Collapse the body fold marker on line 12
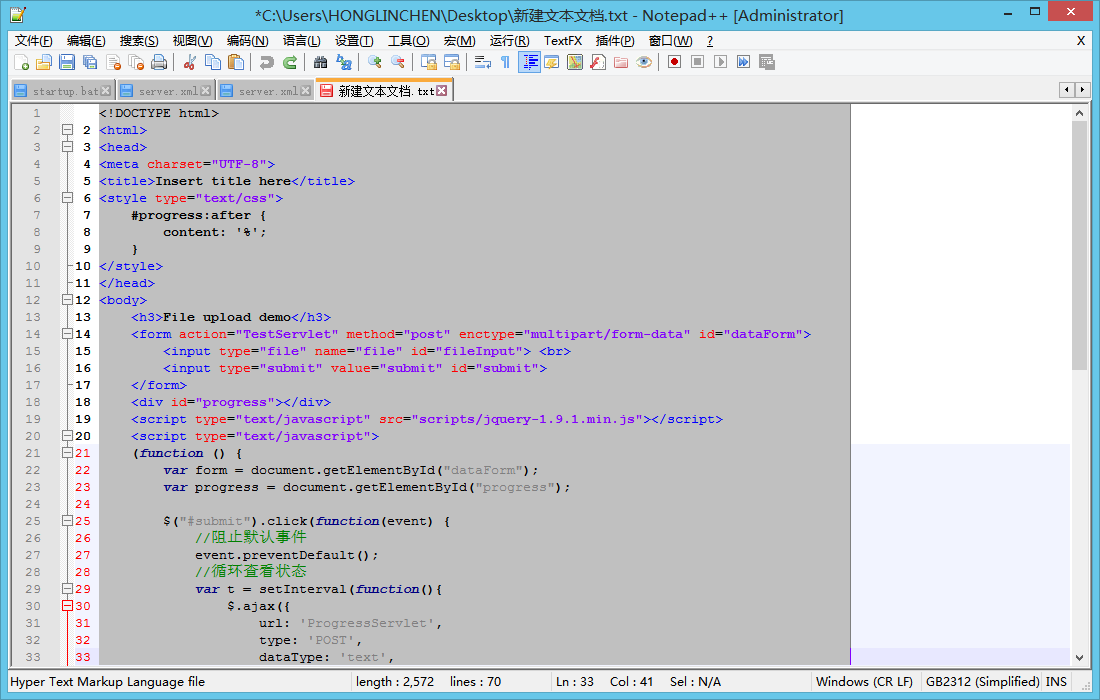The width and height of the screenshot is (1100, 700). tap(67, 299)
